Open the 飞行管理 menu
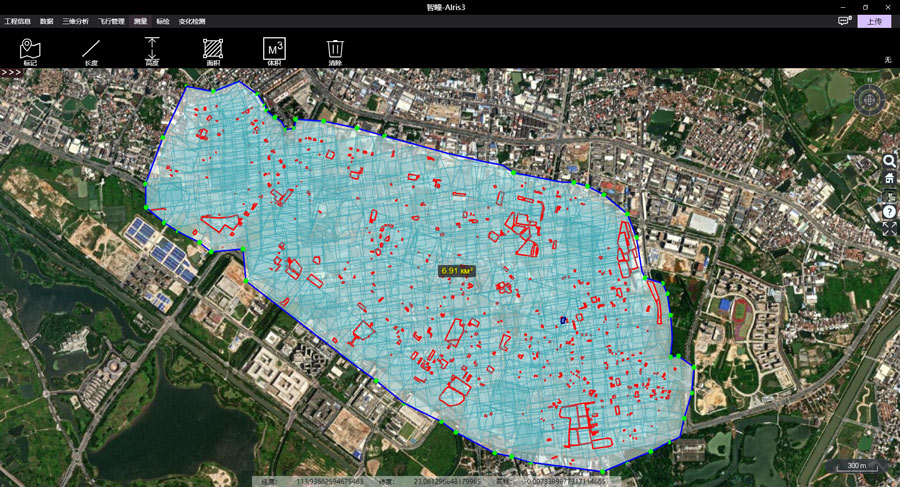The height and width of the screenshot is (487, 900). pyautogui.click(x=111, y=21)
